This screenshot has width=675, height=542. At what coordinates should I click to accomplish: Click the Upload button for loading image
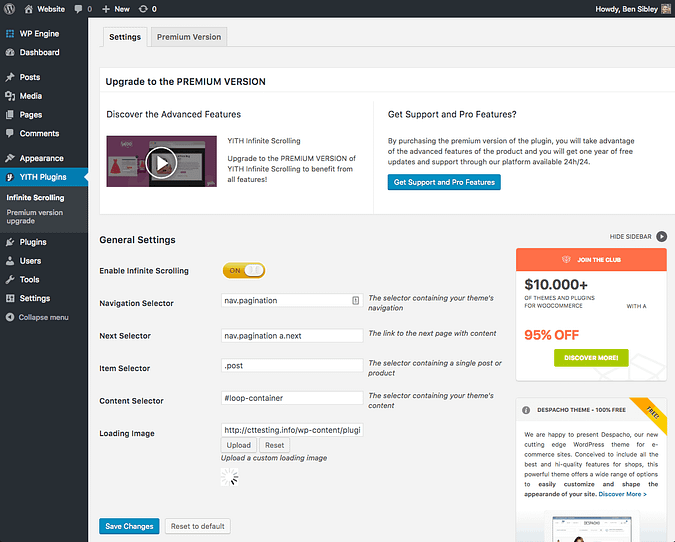click(x=238, y=445)
